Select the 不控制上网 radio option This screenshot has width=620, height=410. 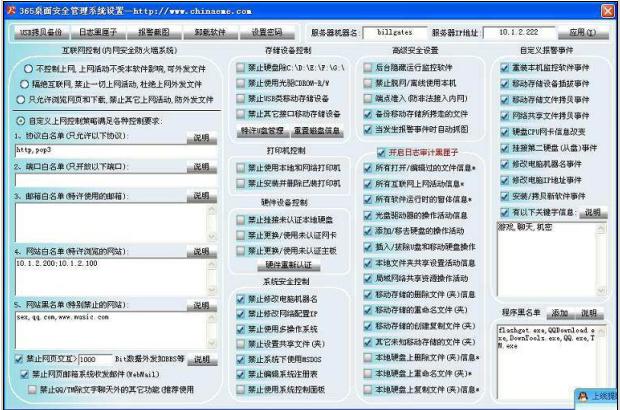coord(24,69)
